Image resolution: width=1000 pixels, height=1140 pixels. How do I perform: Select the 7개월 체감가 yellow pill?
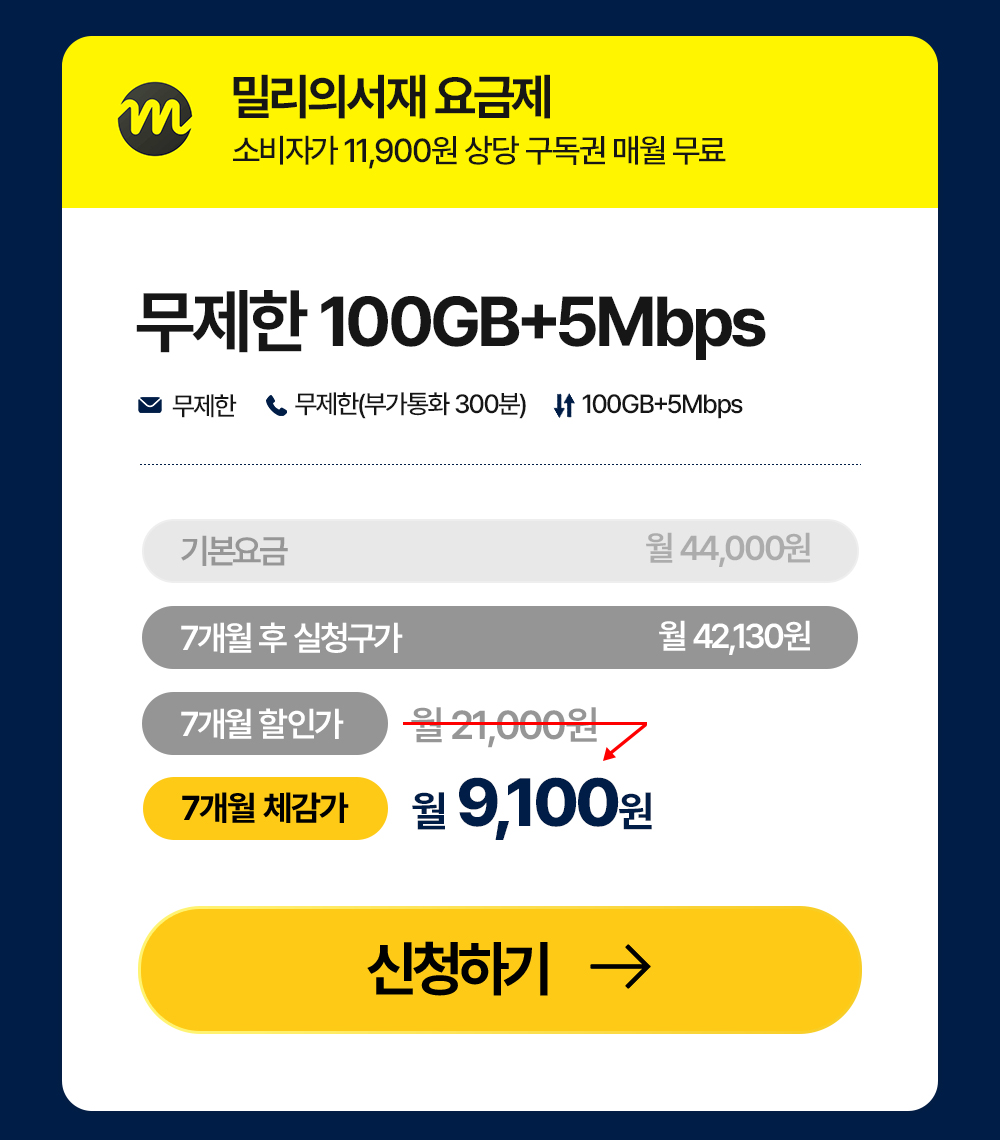(x=265, y=808)
